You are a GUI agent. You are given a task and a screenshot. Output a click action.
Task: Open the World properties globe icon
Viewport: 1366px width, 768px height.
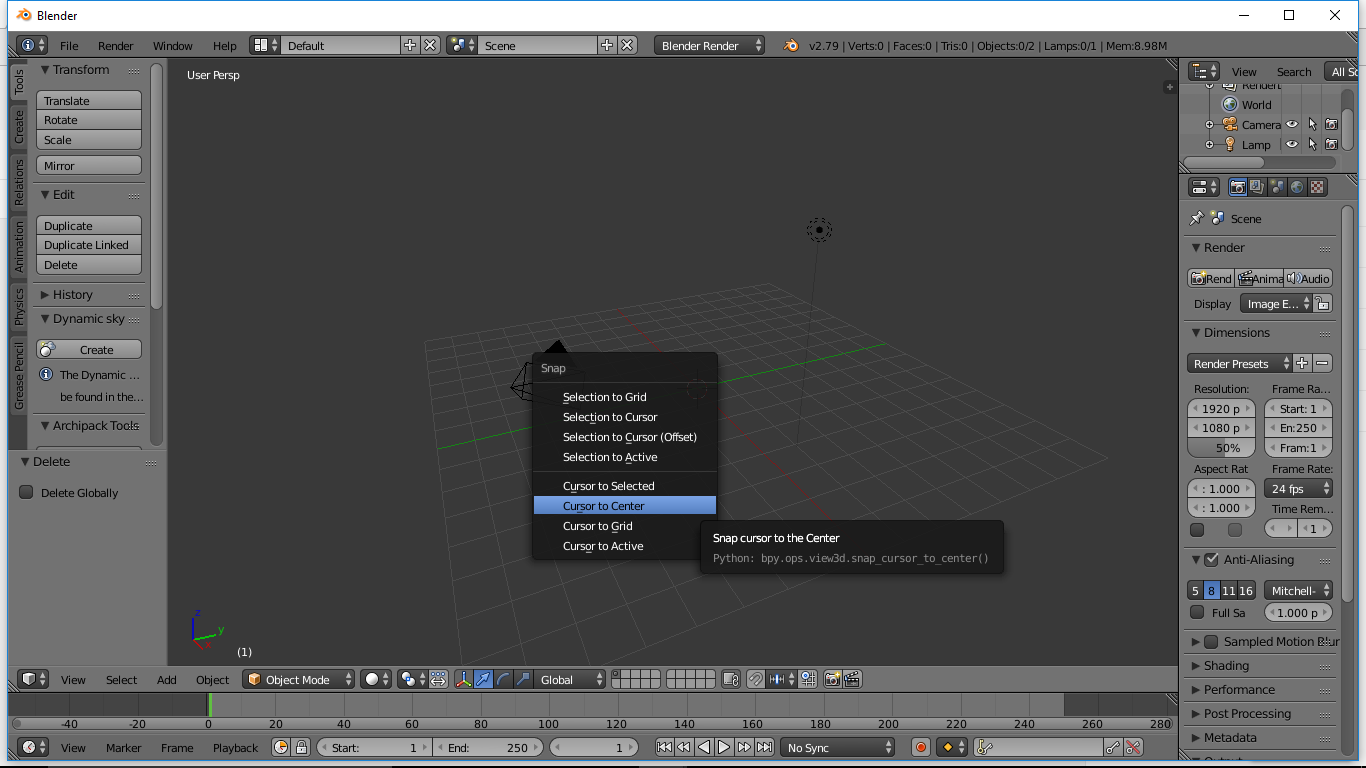[x=1297, y=186]
